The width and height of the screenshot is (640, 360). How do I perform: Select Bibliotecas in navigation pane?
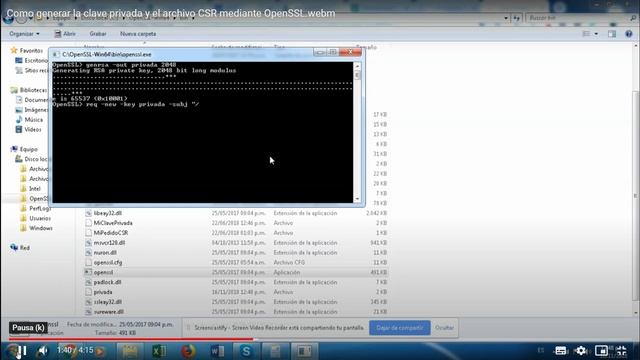[x=33, y=90]
